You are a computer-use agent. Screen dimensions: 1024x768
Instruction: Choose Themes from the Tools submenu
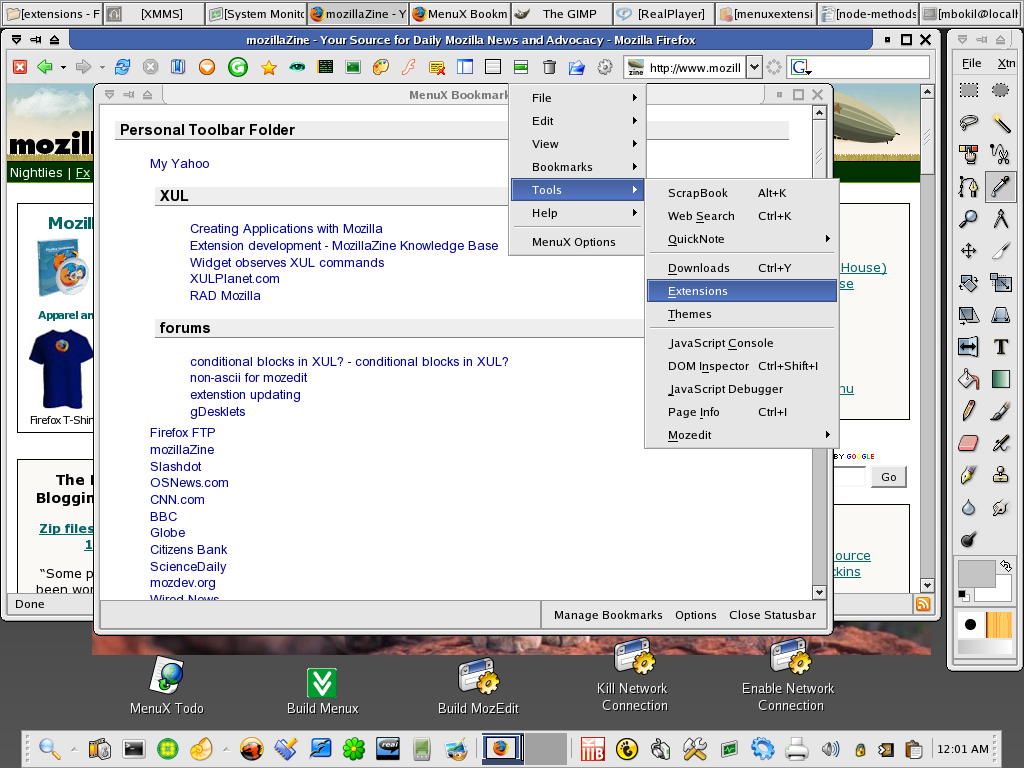click(742, 314)
